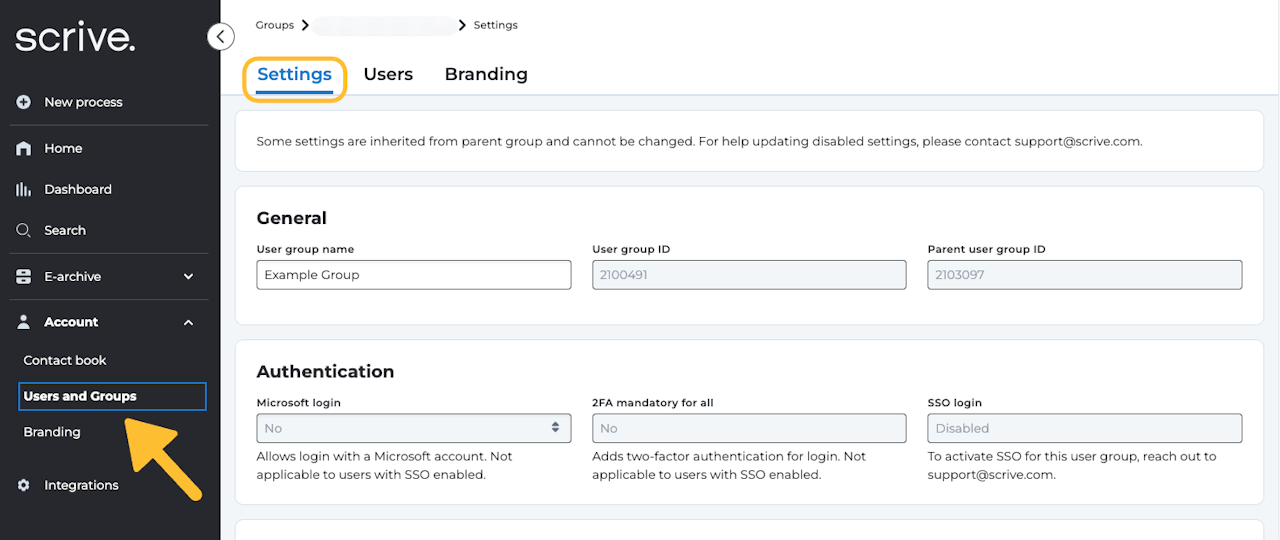Click the New process plus icon
The width and height of the screenshot is (1280, 540).
(24, 102)
